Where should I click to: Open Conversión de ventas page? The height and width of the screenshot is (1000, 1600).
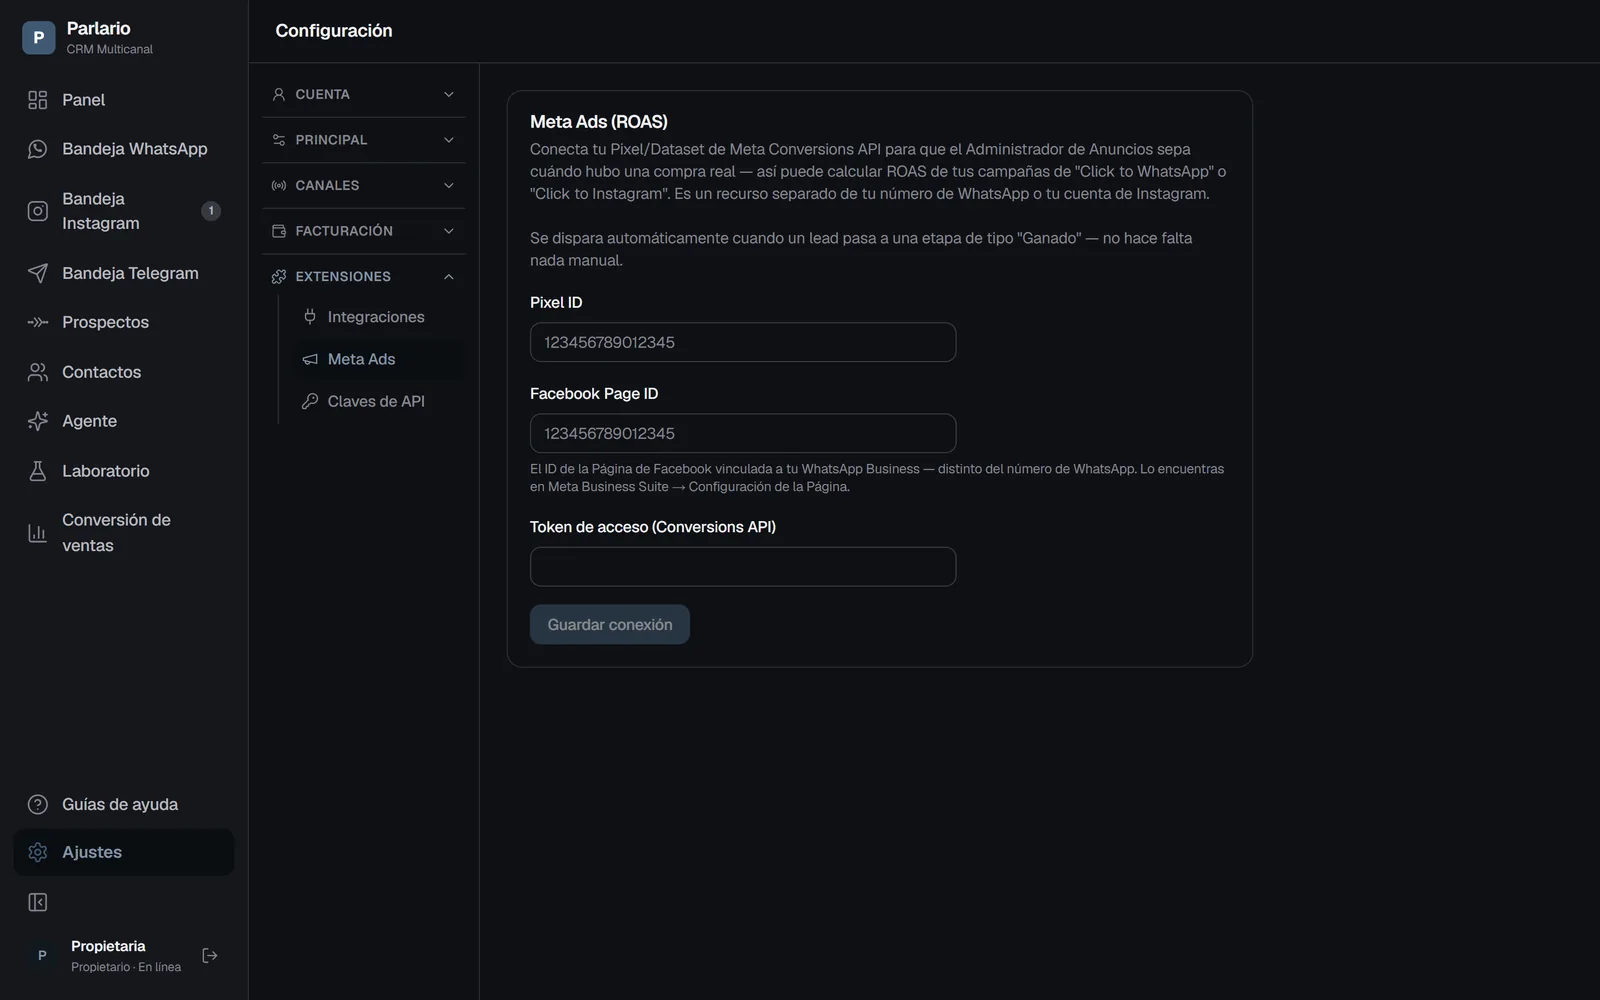(x=124, y=533)
